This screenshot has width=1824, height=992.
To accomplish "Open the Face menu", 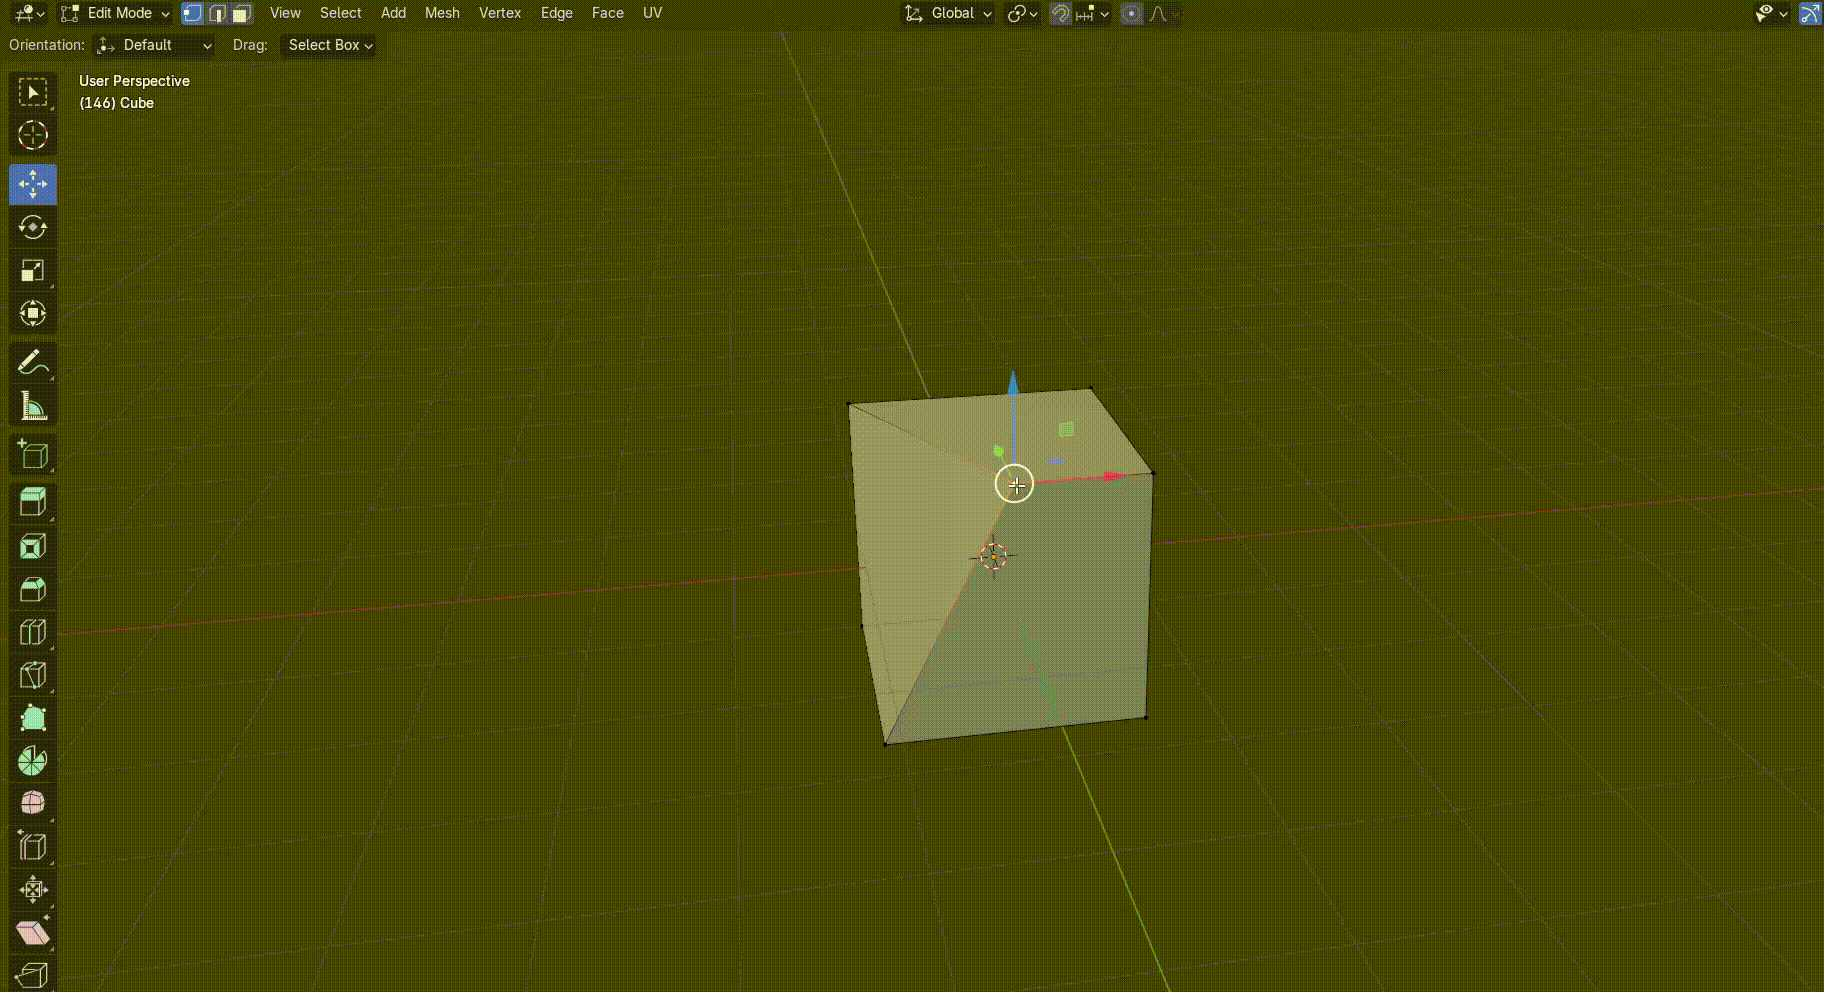I will 607,13.
